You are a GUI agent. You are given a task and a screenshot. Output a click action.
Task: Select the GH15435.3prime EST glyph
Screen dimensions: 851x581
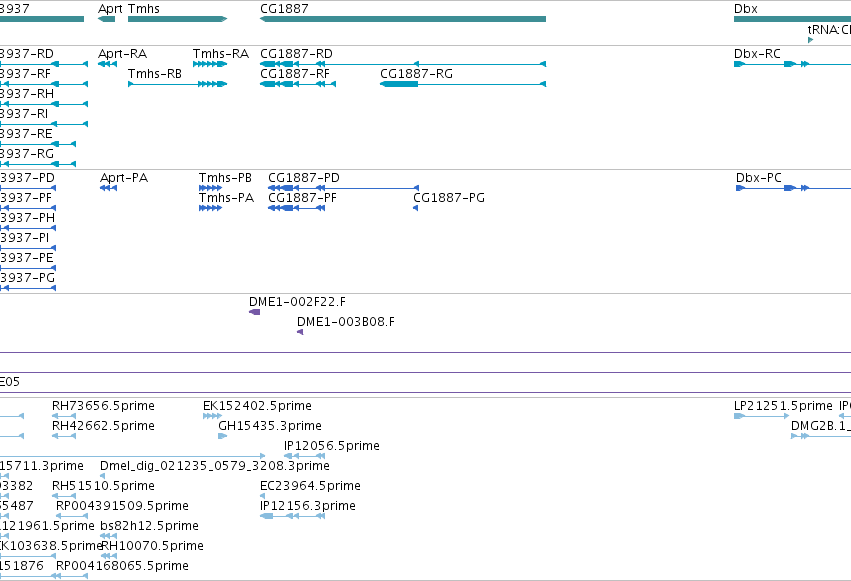(x=223, y=436)
